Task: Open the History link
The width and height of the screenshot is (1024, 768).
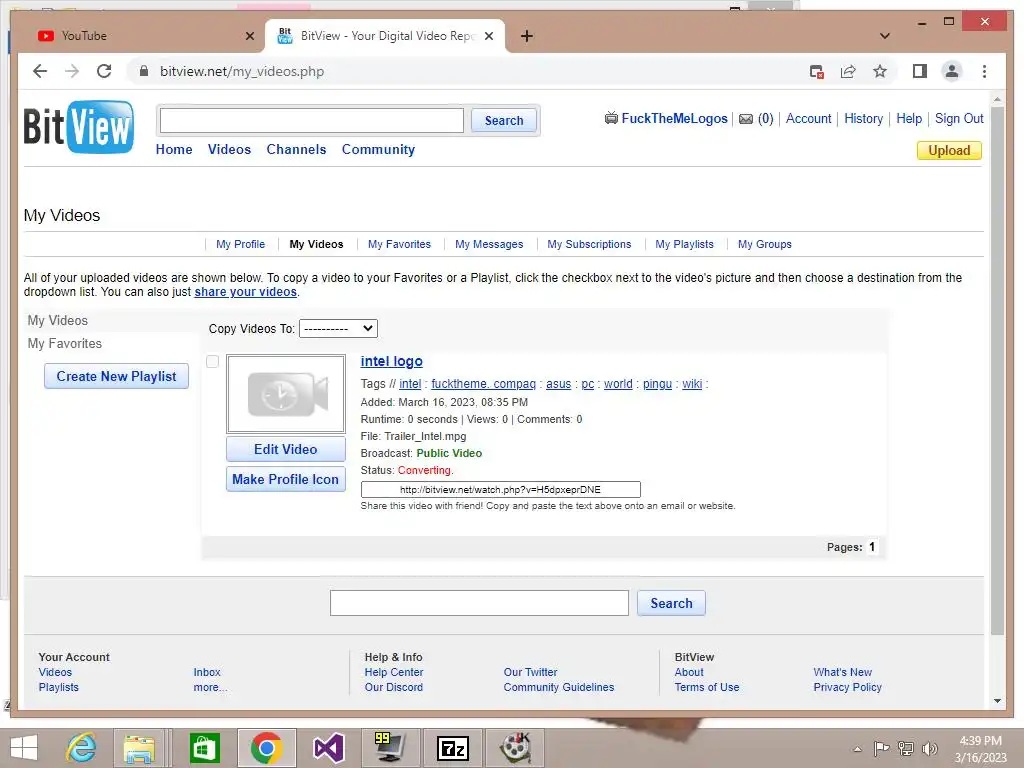Action: (863, 119)
